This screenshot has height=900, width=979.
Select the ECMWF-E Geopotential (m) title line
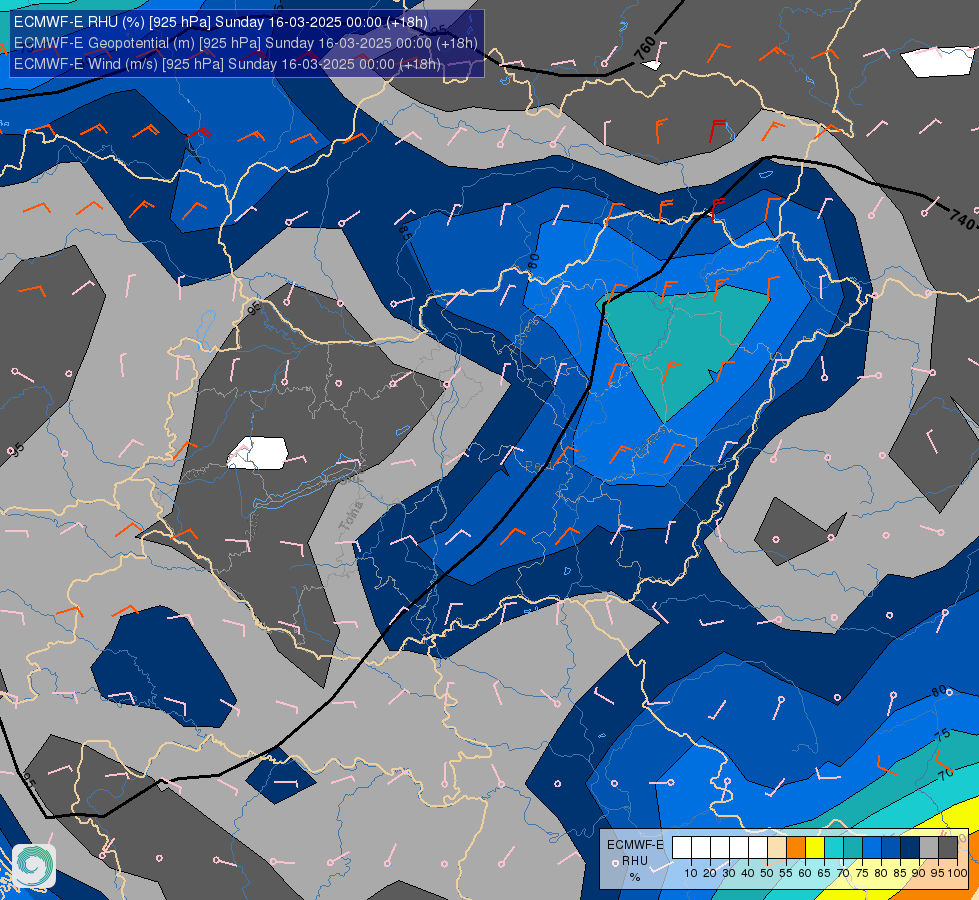coord(245,43)
